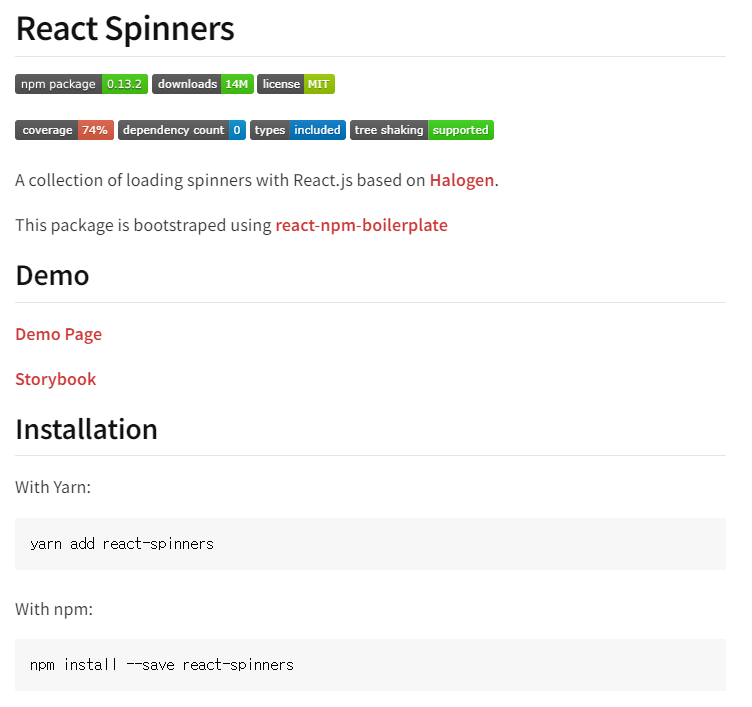Open the Storybook link
This screenshot has width=752, height=707.
[56, 379]
